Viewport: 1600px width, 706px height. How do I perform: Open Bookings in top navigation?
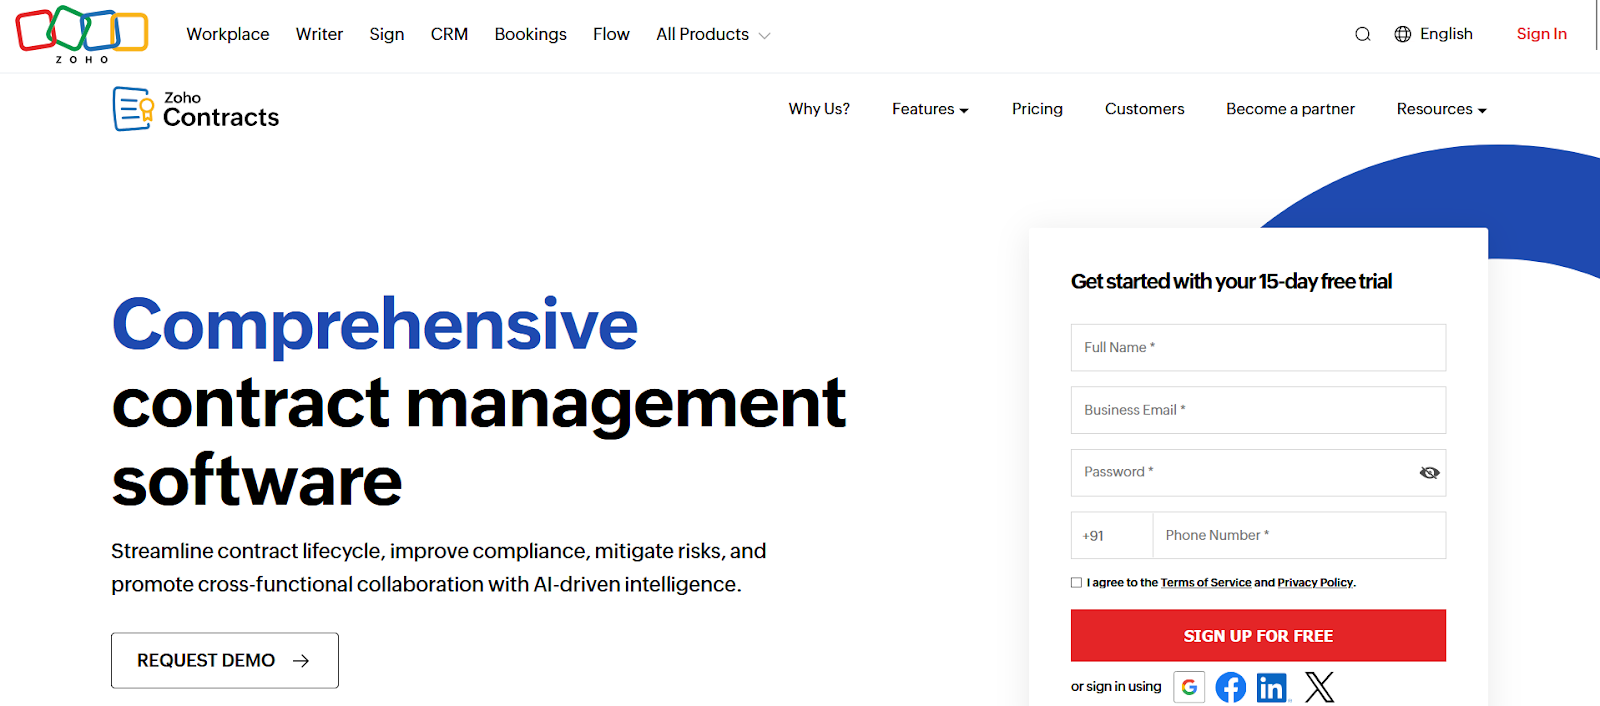(x=530, y=34)
